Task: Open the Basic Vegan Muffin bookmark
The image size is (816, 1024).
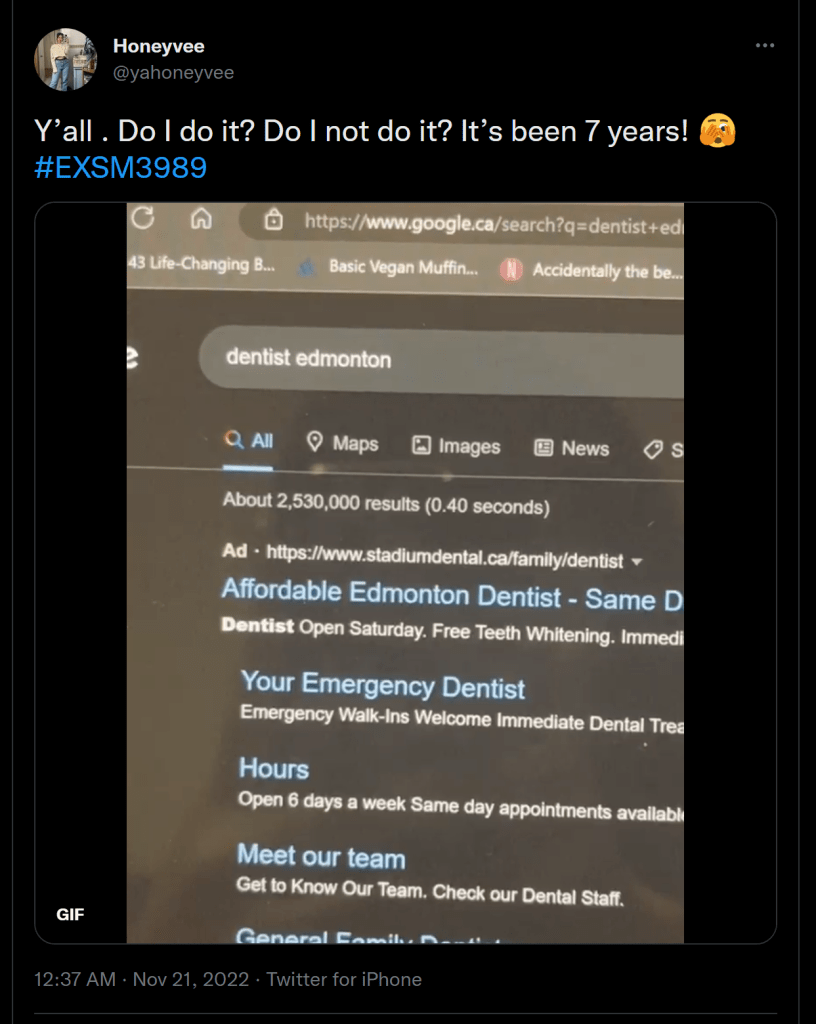Action: coord(403,268)
